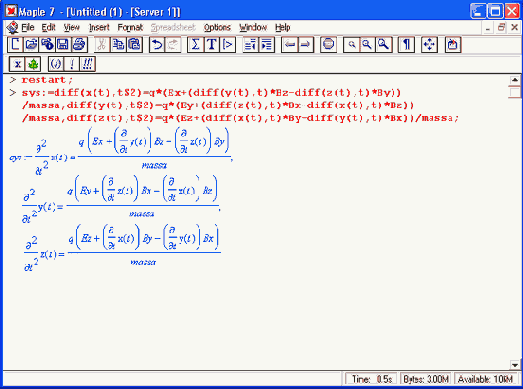Copy selection with the Copy icon
This screenshot has height=389, width=523.
118,45
